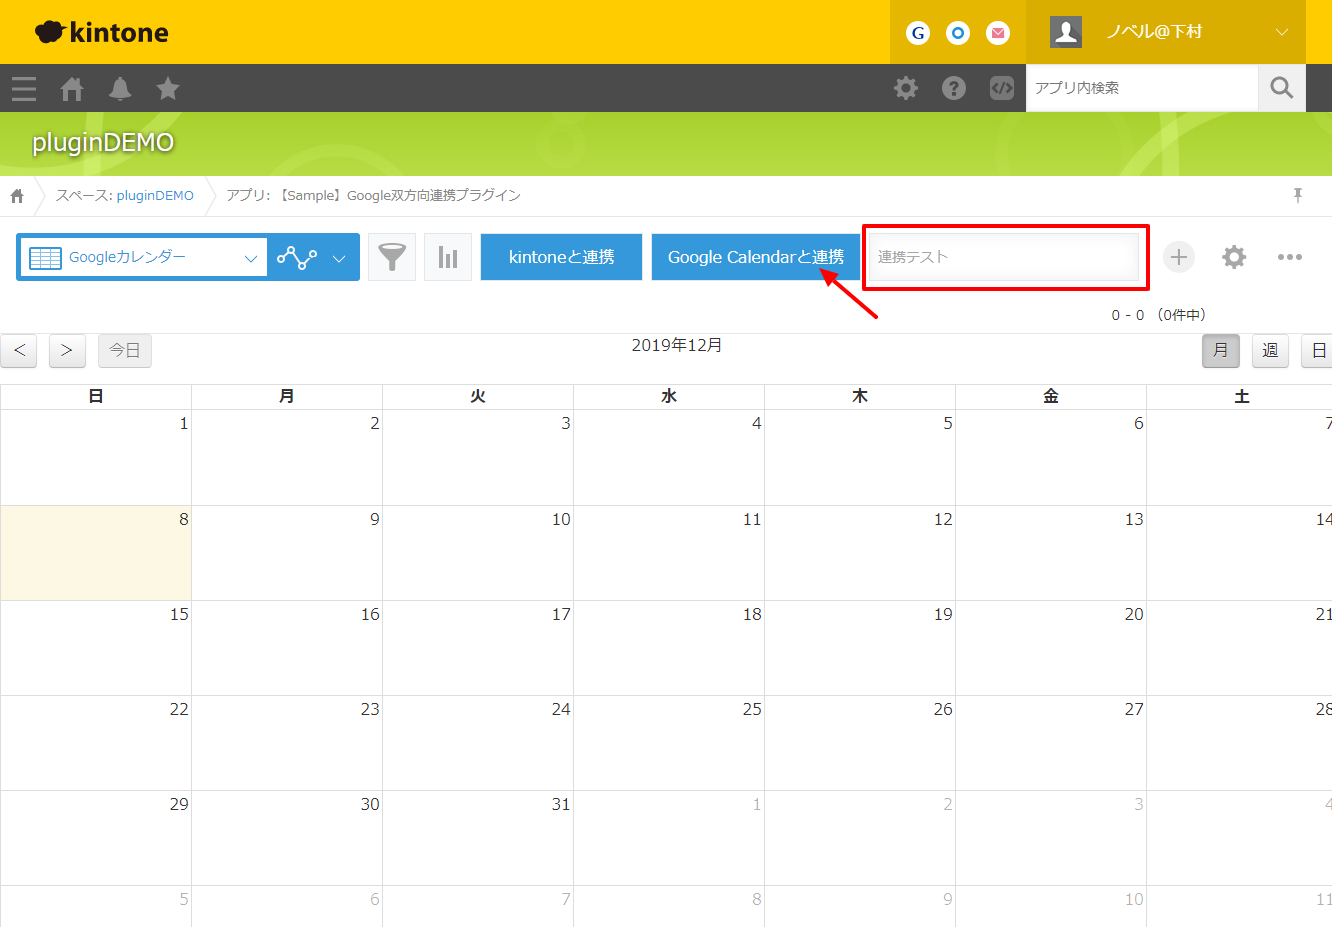Open the help question mark icon
This screenshot has width=1332, height=927.
pyautogui.click(x=954, y=88)
